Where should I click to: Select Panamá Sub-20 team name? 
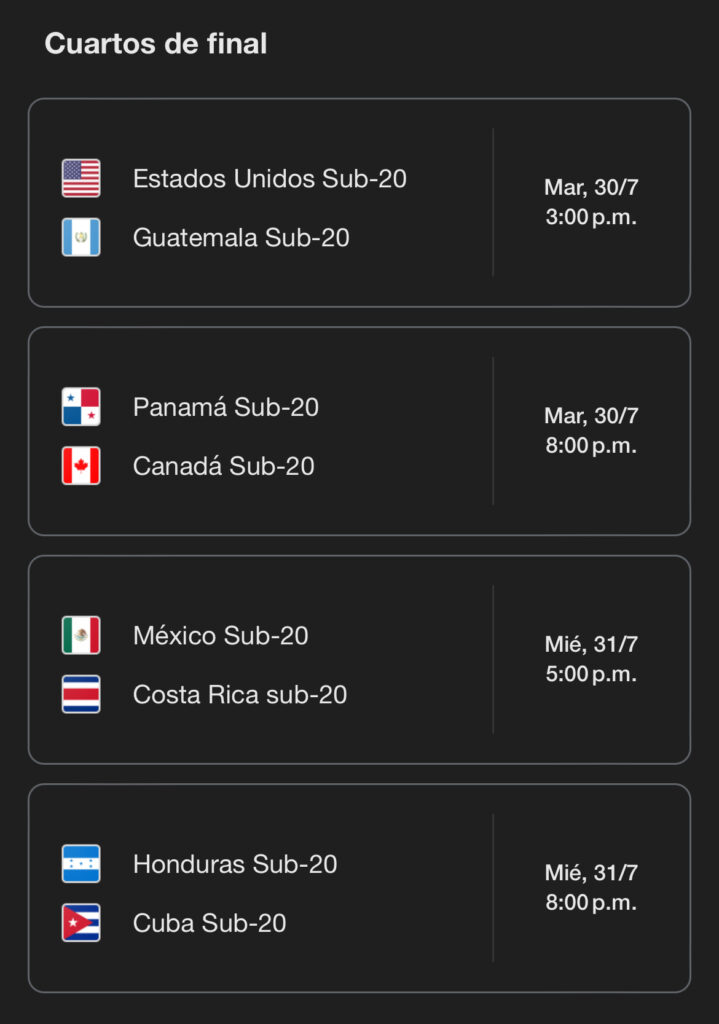pyautogui.click(x=226, y=407)
